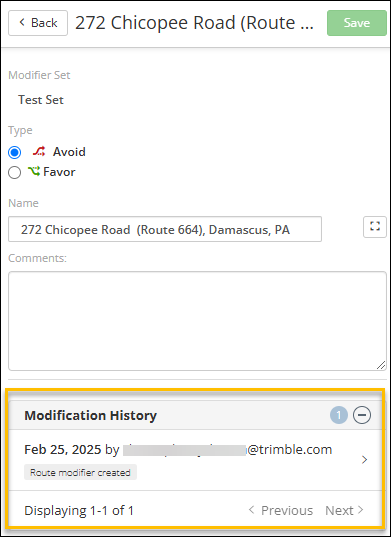Save the route modifier
The width and height of the screenshot is (391, 537).
[357, 23]
